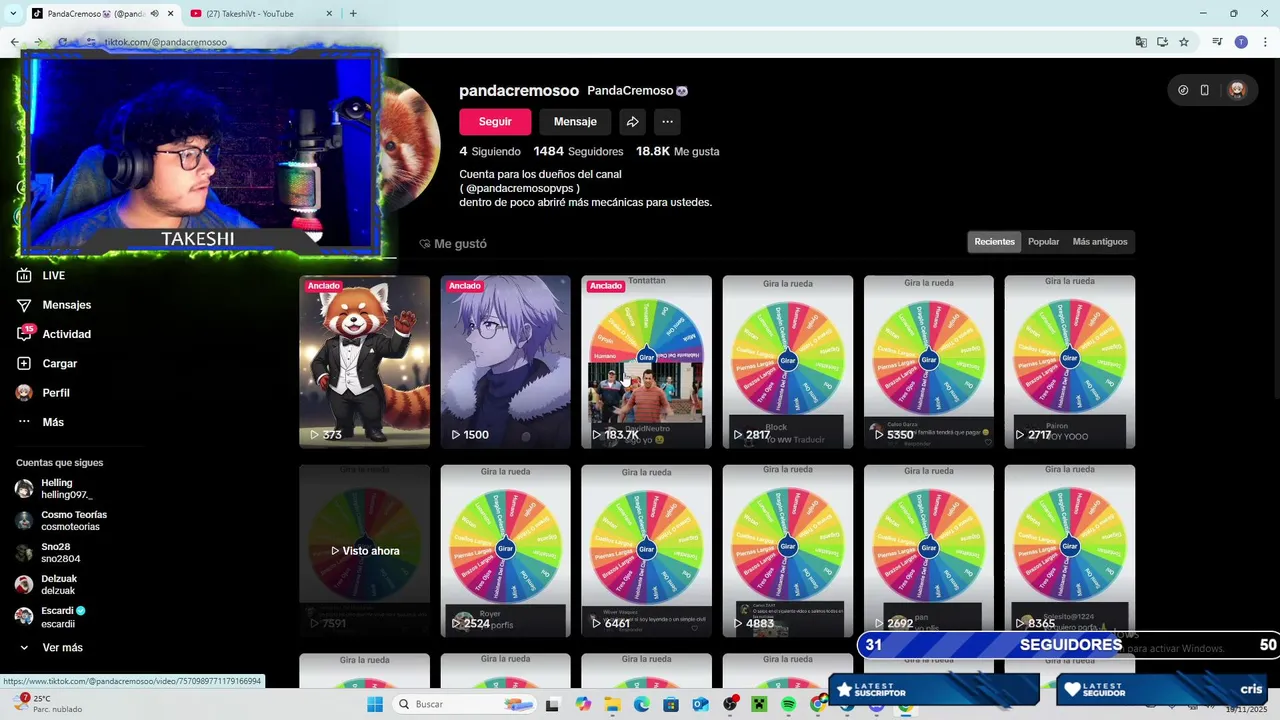
Task: Switch to Más antiguos sort tab
Action: 1100,242
